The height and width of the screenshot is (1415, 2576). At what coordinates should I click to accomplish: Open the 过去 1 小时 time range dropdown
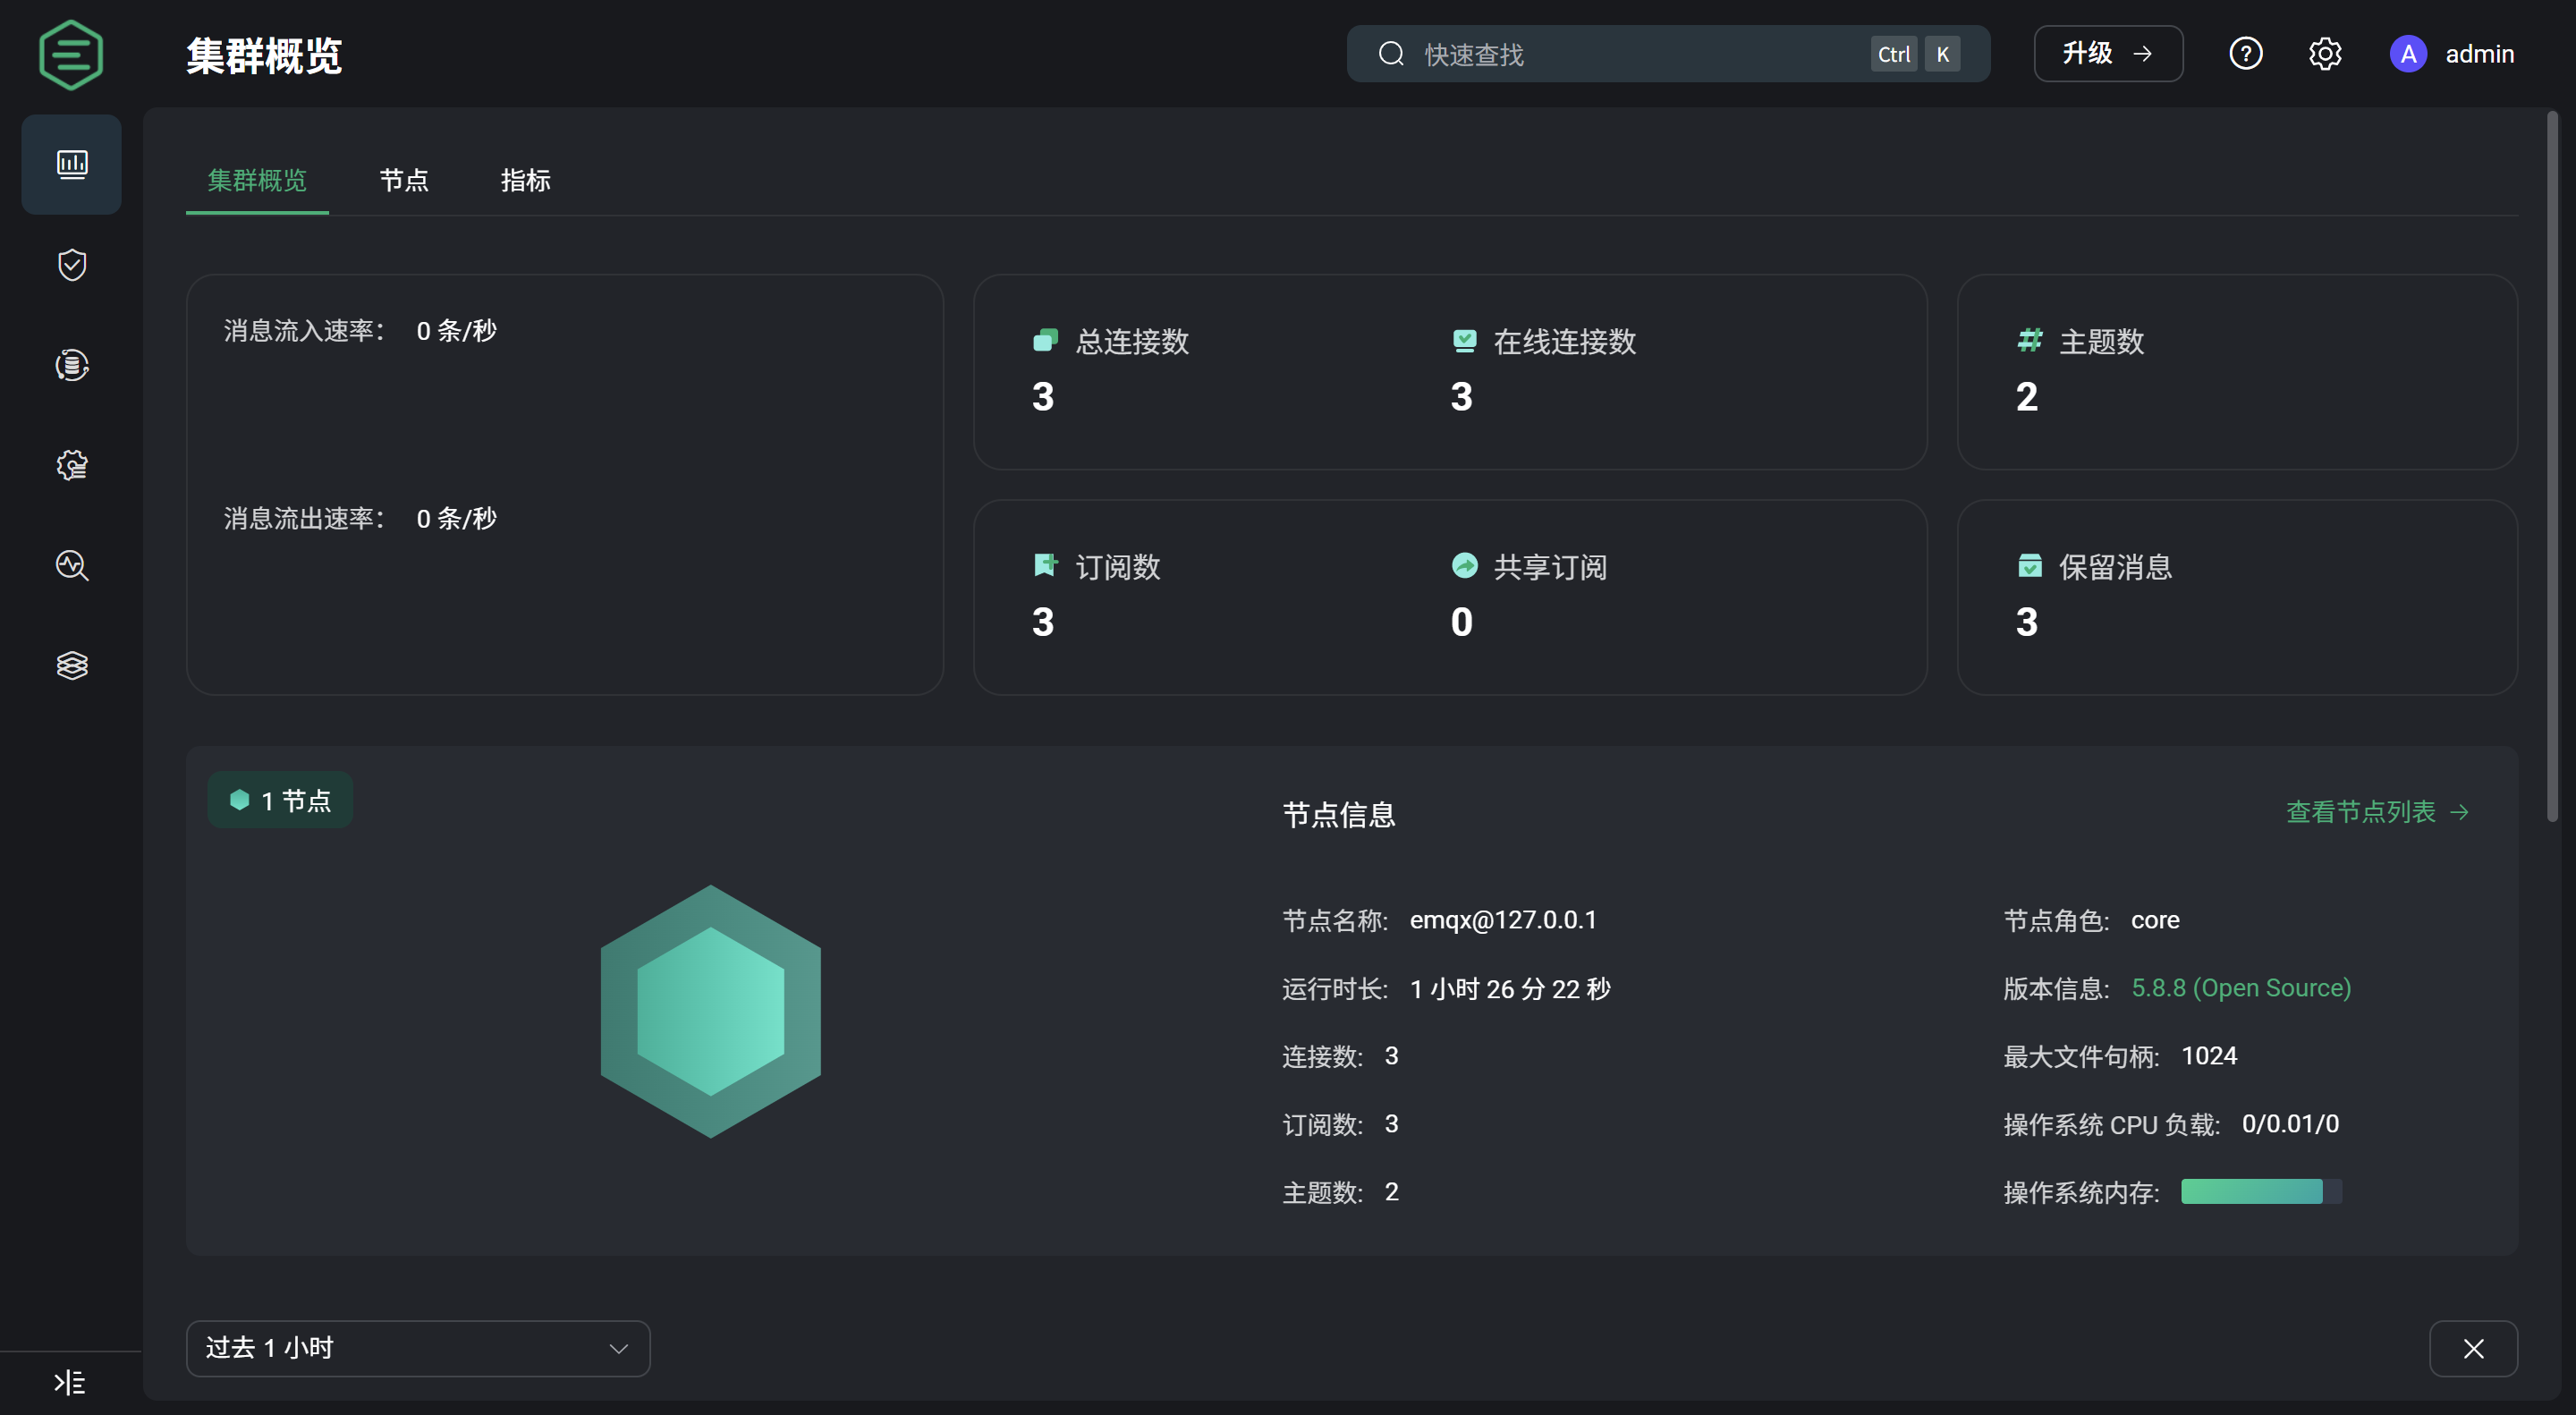click(418, 1348)
